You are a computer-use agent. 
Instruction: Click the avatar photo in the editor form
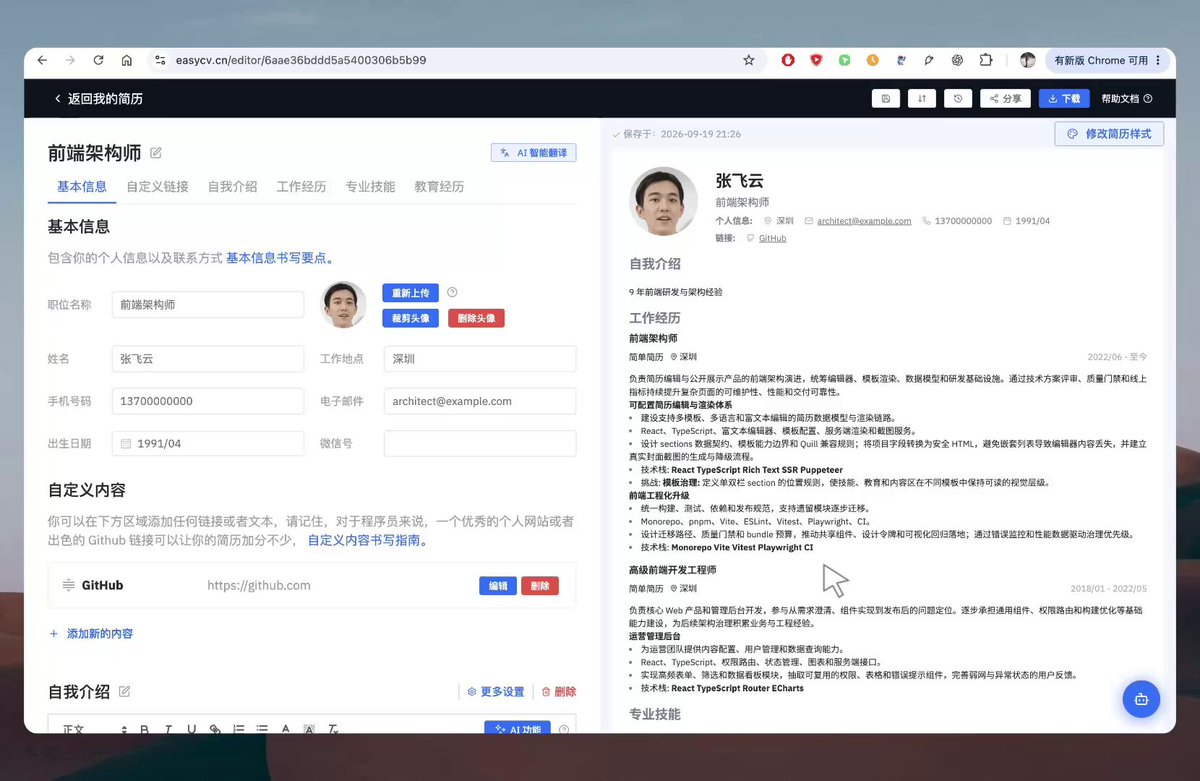point(343,305)
